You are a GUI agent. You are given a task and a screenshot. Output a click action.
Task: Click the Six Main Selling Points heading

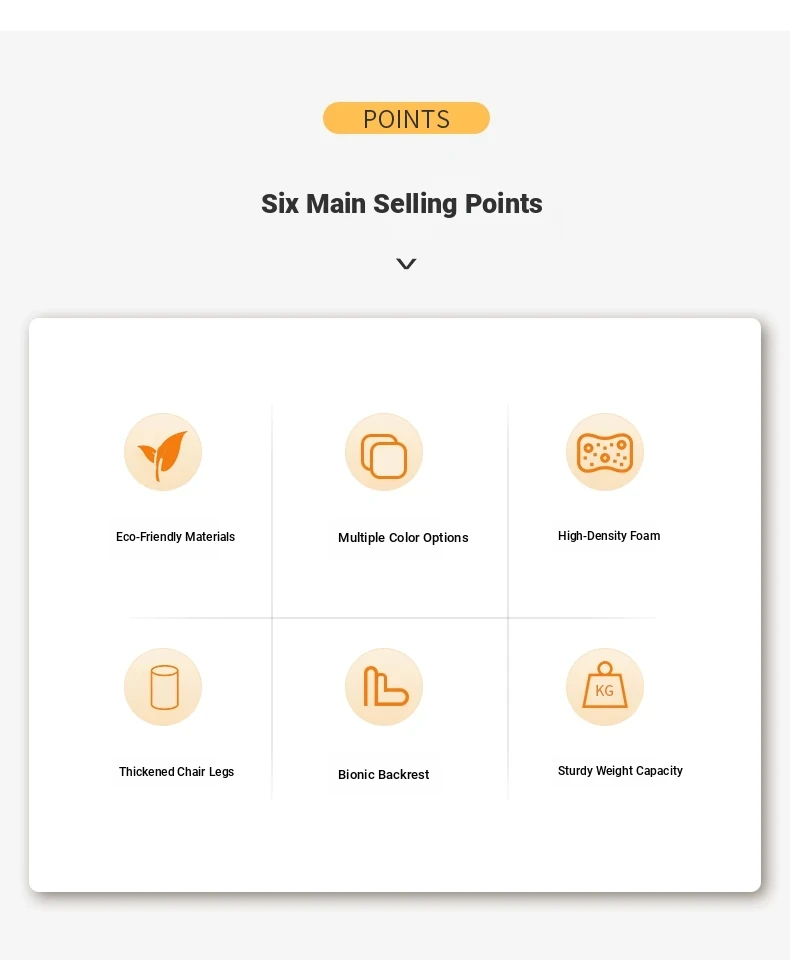(401, 204)
